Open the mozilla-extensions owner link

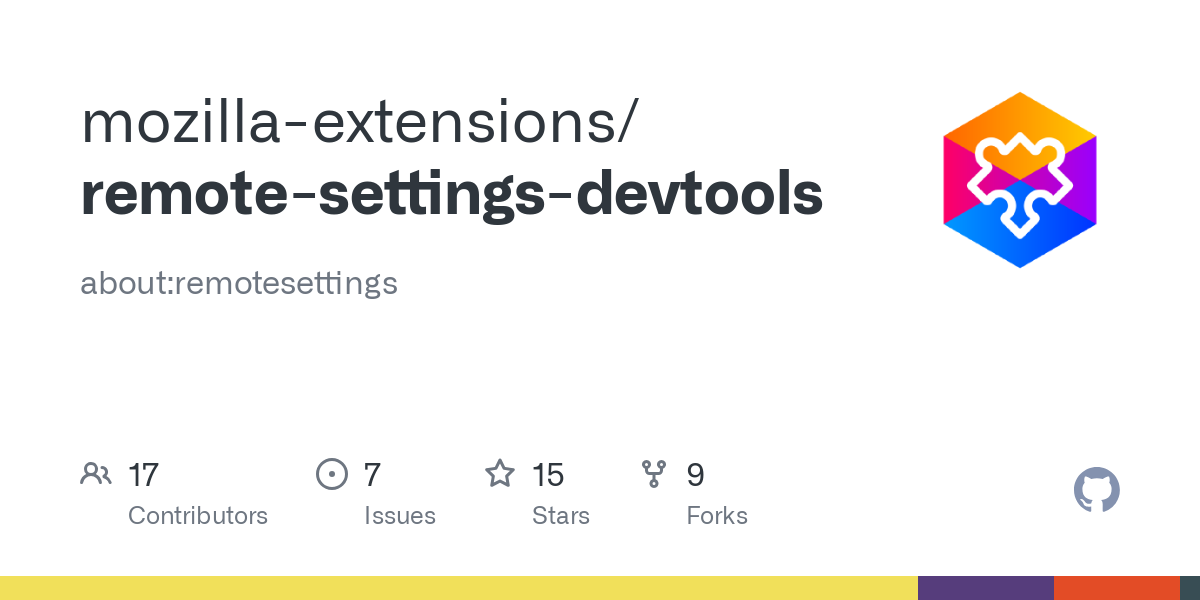point(356,121)
